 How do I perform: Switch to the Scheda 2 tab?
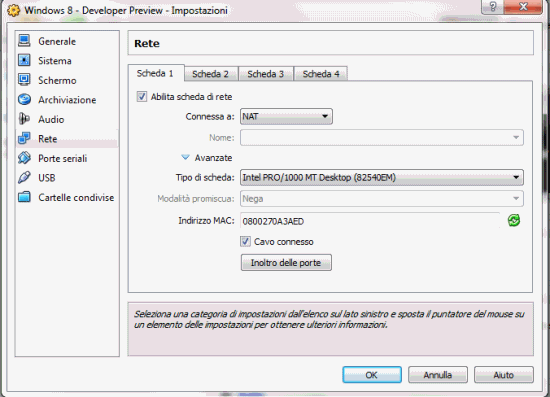(x=210, y=74)
